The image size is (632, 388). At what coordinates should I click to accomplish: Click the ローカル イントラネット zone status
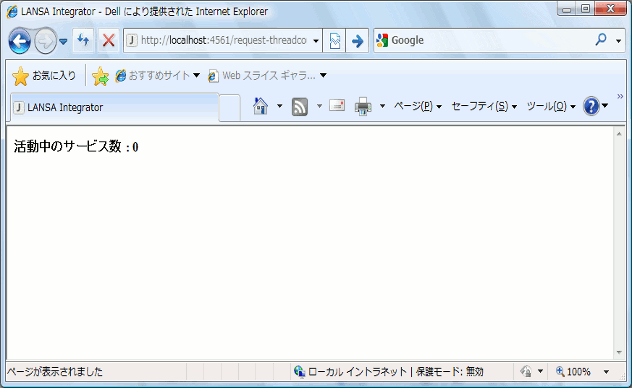(x=357, y=371)
